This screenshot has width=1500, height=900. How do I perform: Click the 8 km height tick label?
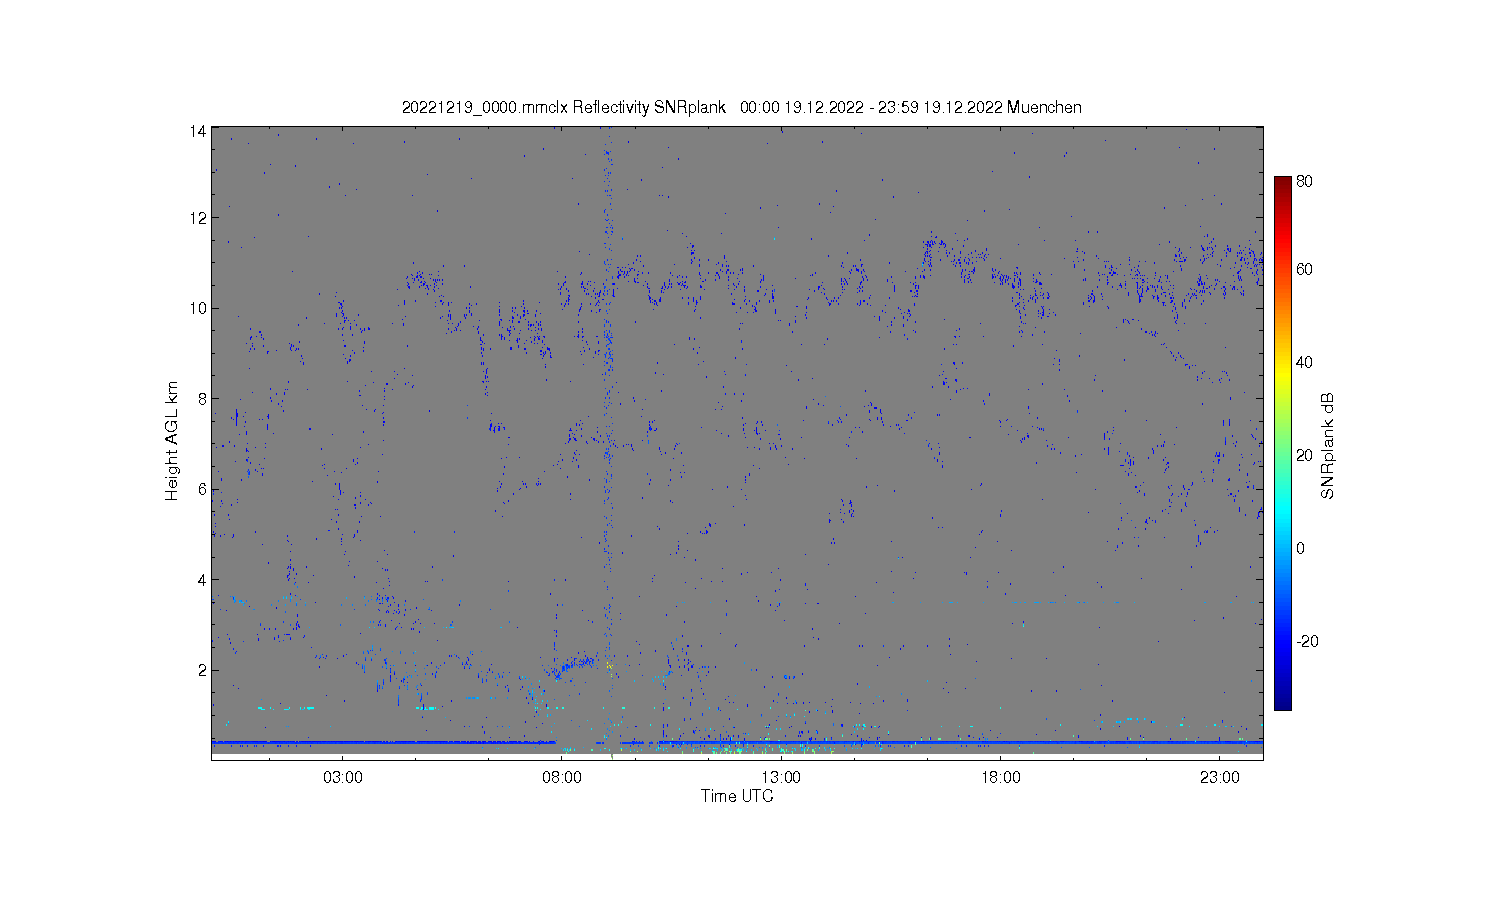(x=202, y=398)
